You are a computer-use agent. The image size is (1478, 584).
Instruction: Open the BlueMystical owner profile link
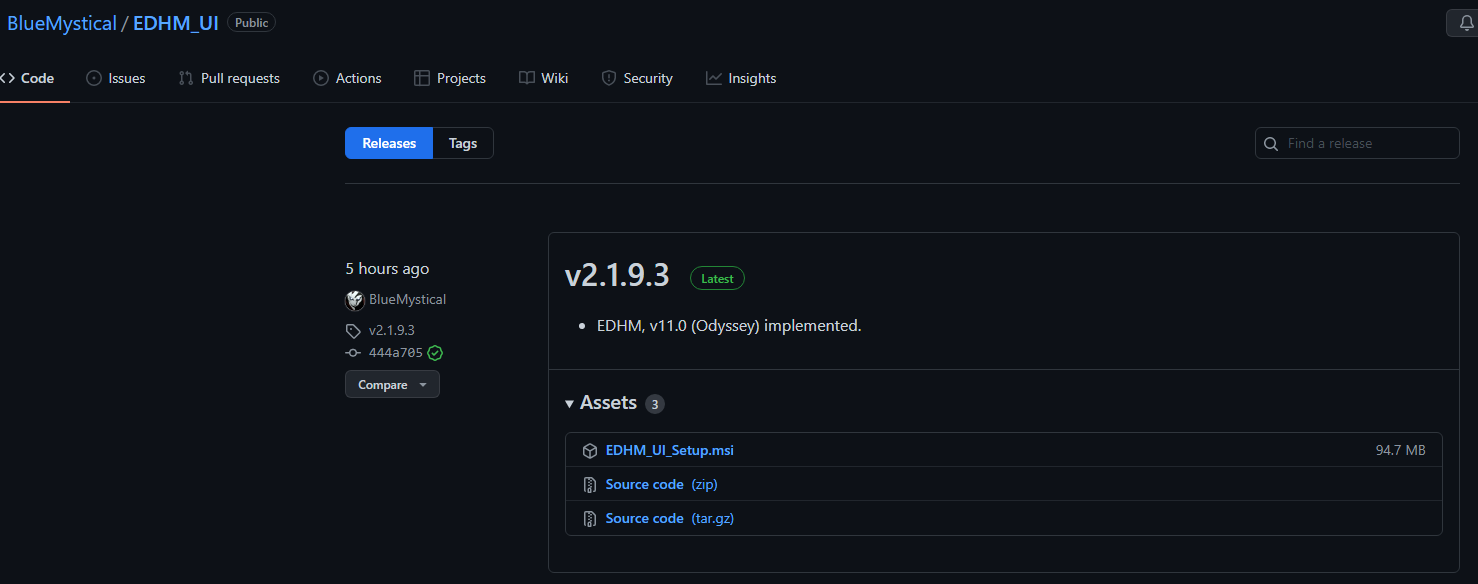61,23
